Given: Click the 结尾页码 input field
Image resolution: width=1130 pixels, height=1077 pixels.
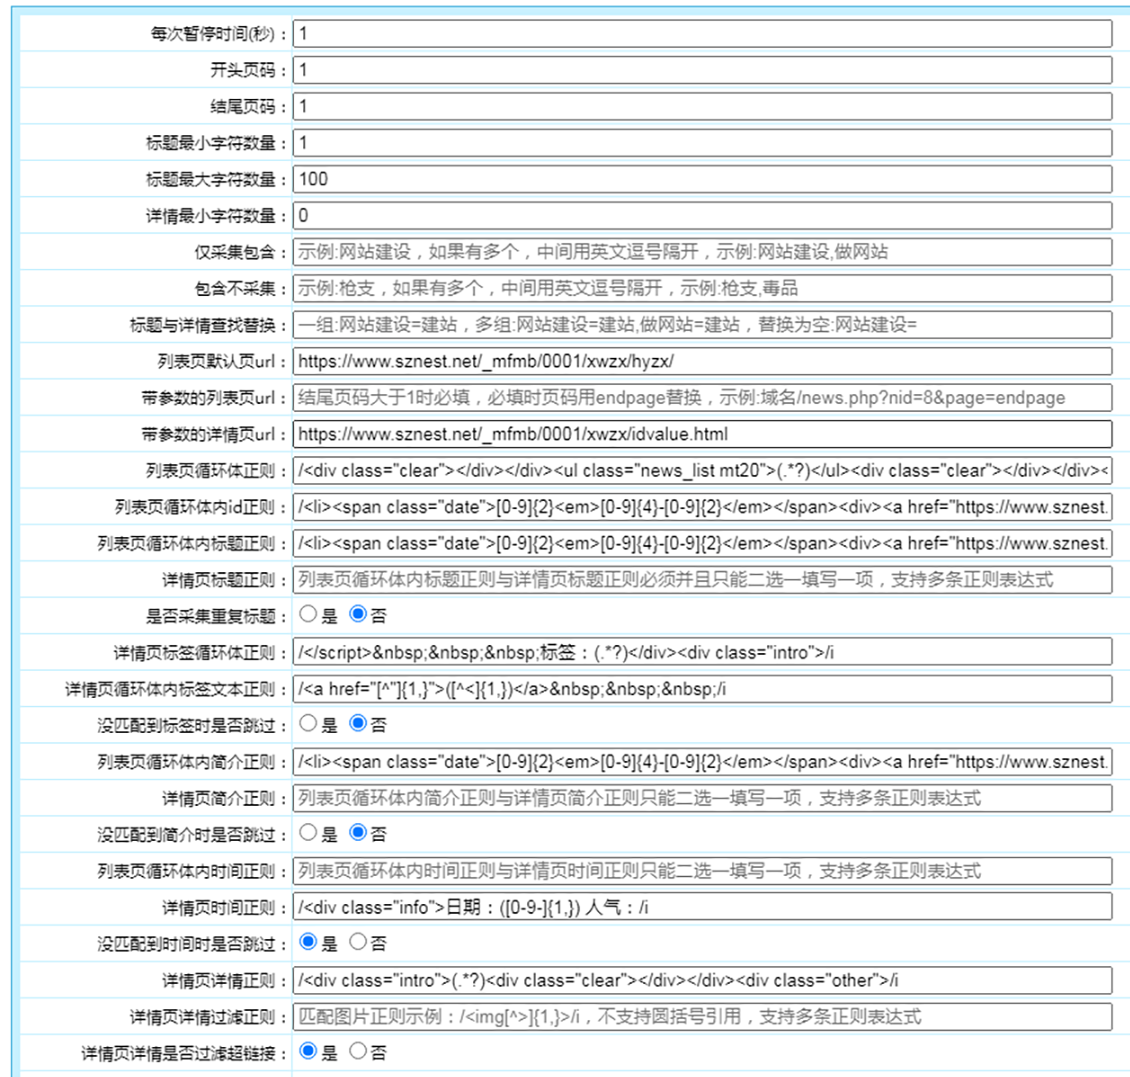Looking at the screenshot, I should coord(701,106).
